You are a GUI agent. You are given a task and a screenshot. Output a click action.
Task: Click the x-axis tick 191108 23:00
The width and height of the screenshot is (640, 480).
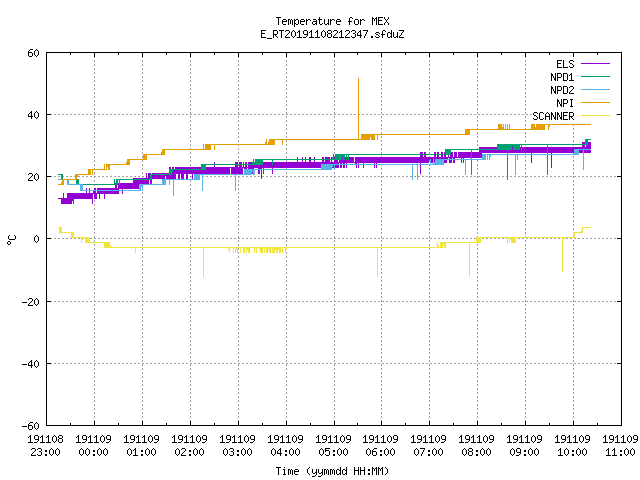pos(45,446)
